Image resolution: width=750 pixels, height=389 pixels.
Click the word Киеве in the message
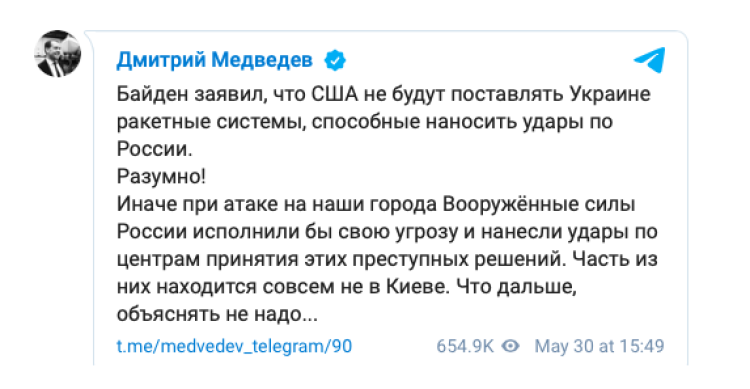click(417, 287)
